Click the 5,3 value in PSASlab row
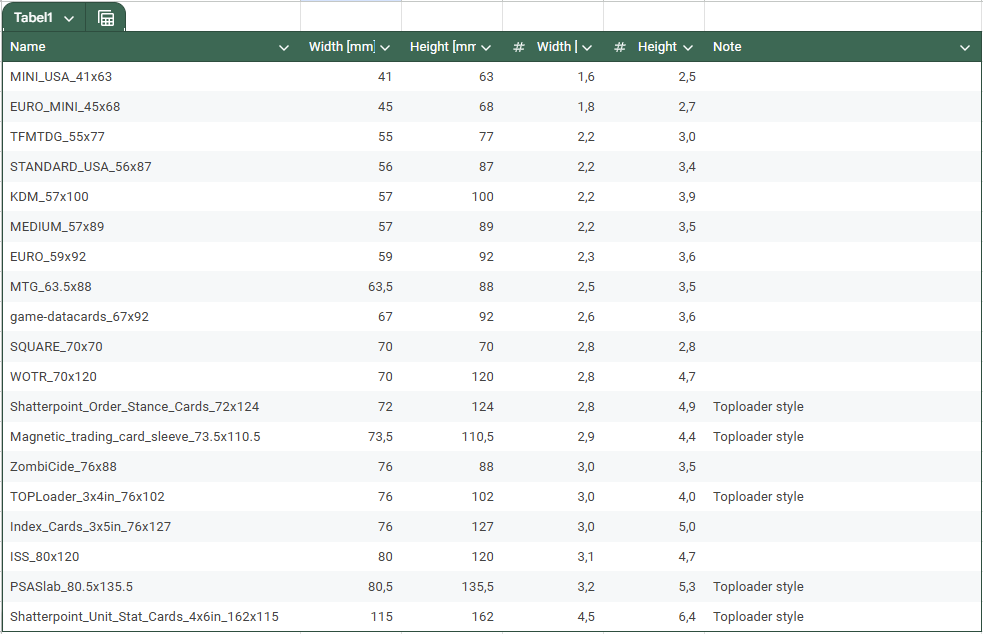The height and width of the screenshot is (634, 983). pos(687,587)
